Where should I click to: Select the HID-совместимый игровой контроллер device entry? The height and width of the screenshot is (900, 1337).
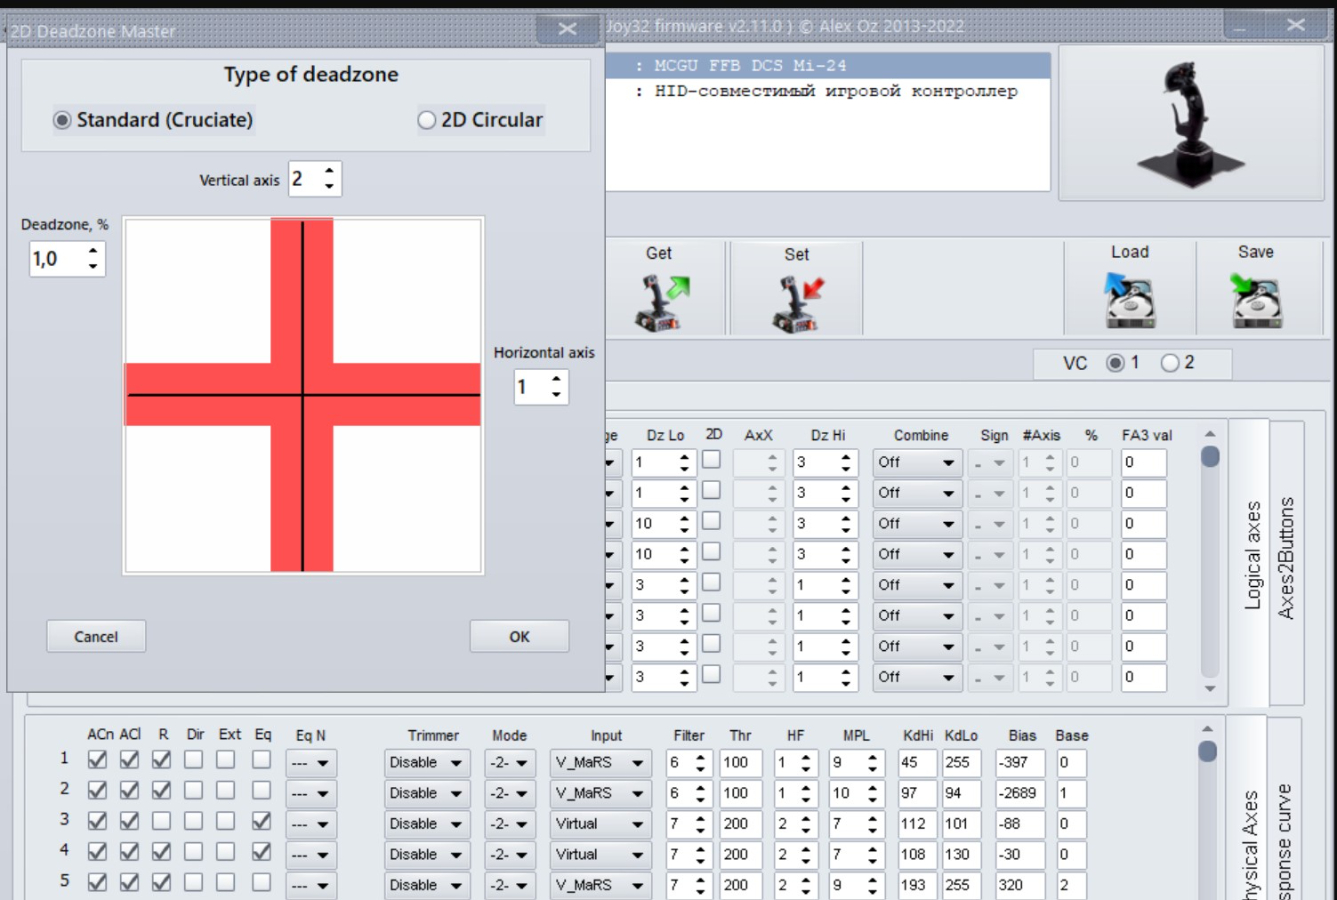(828, 91)
